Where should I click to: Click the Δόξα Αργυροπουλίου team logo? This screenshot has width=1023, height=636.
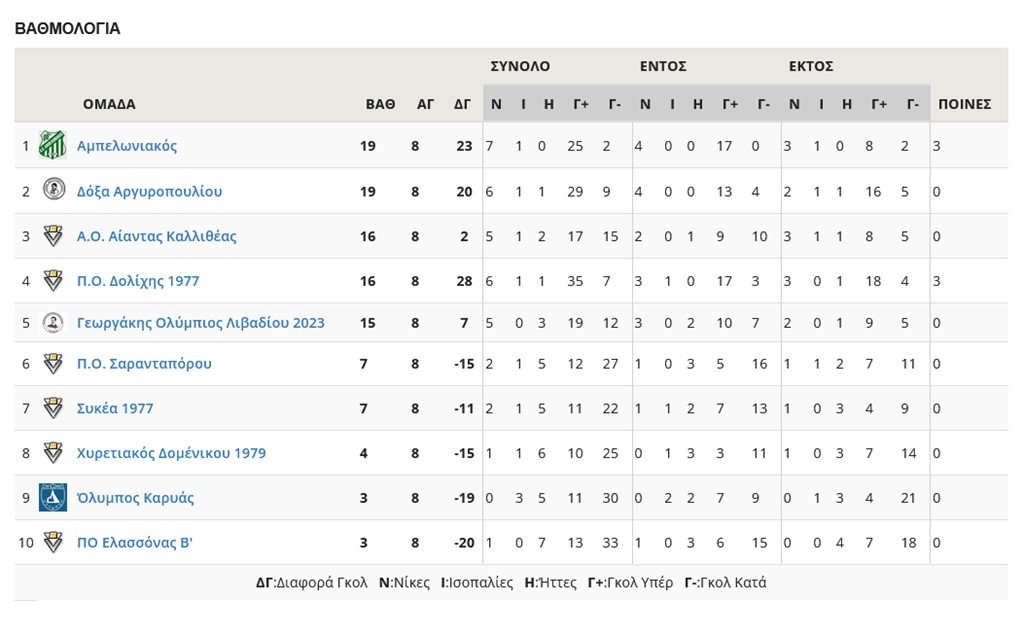(53, 190)
